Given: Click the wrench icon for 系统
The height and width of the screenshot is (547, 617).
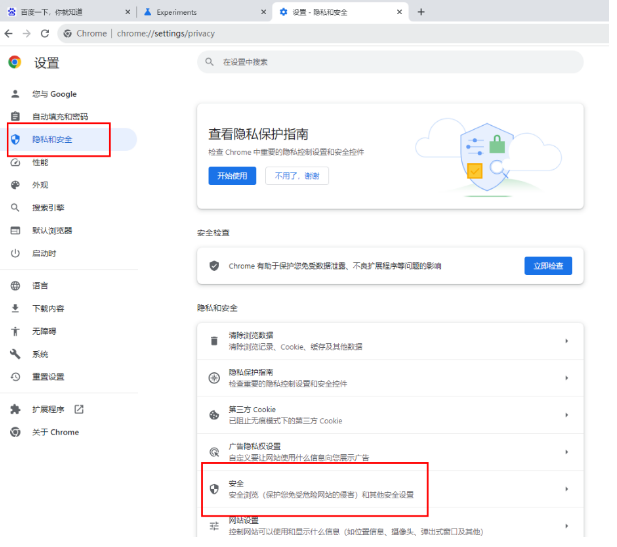Looking at the screenshot, I should click(15, 354).
